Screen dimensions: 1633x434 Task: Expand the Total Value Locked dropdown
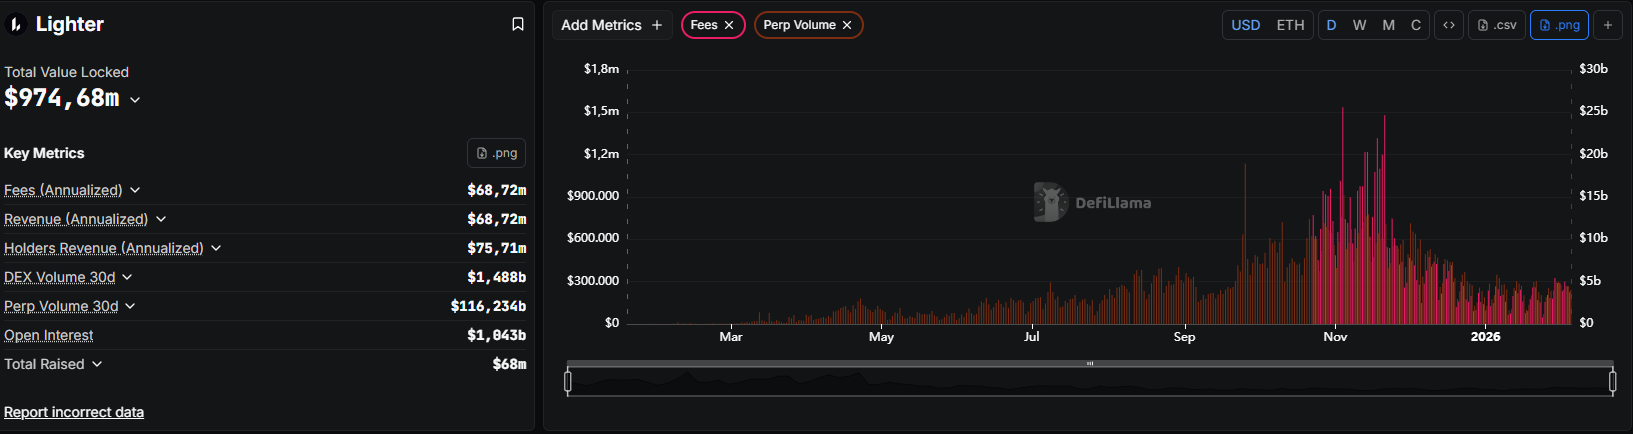135,99
